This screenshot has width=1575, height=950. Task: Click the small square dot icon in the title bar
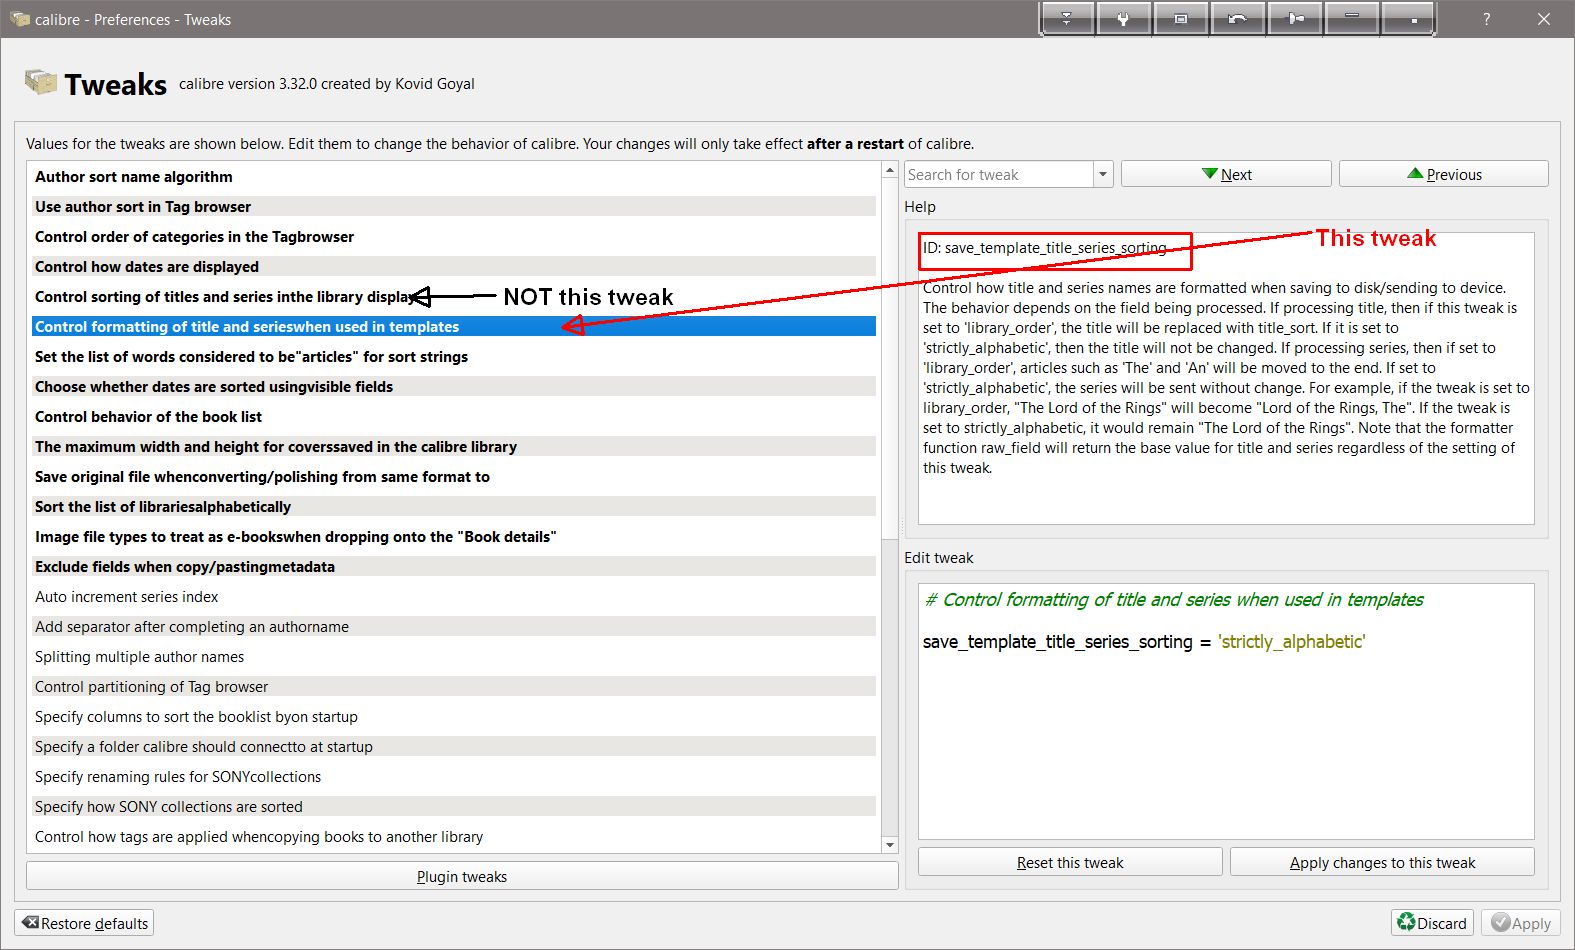click(x=1409, y=19)
